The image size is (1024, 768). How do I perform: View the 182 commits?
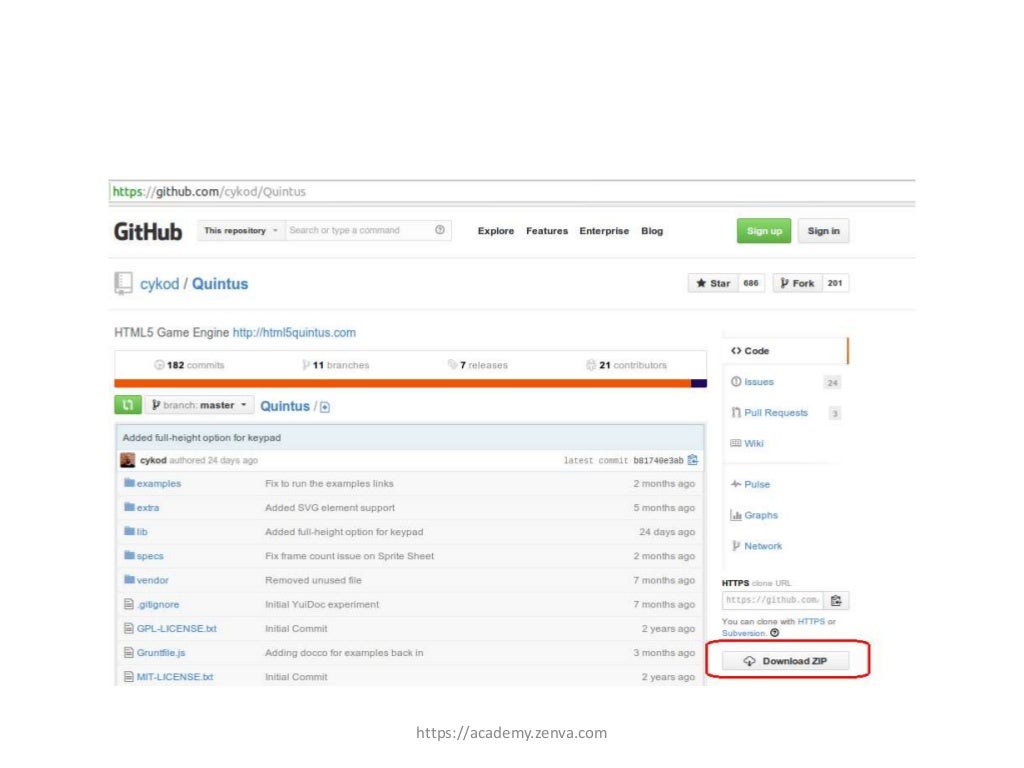[x=189, y=365]
